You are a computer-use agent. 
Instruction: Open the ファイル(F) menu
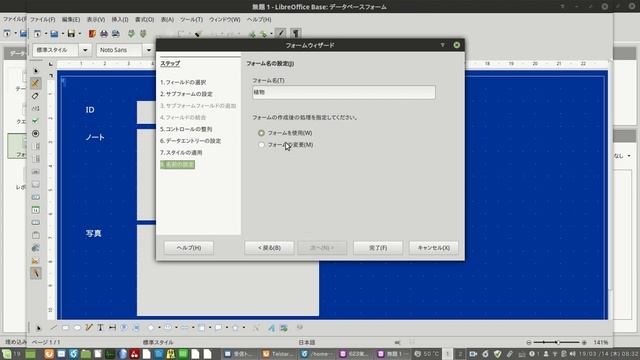point(42,20)
